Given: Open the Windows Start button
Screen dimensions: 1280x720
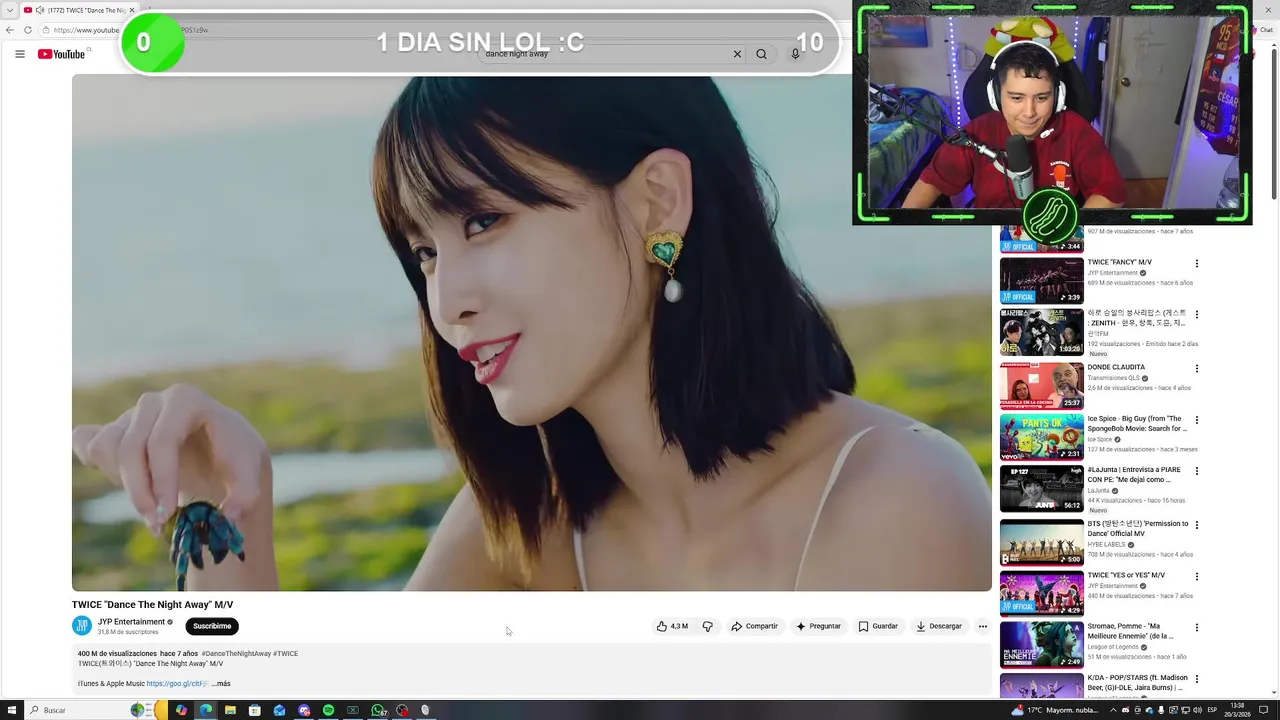Looking at the screenshot, I should tap(11, 710).
